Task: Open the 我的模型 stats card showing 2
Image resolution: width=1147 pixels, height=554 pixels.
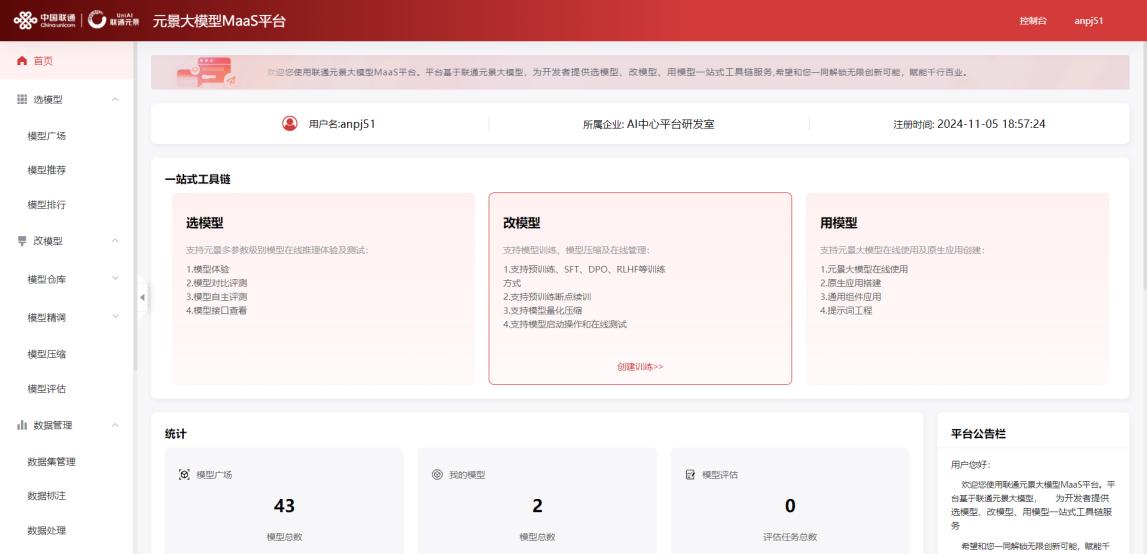Action: [537, 501]
